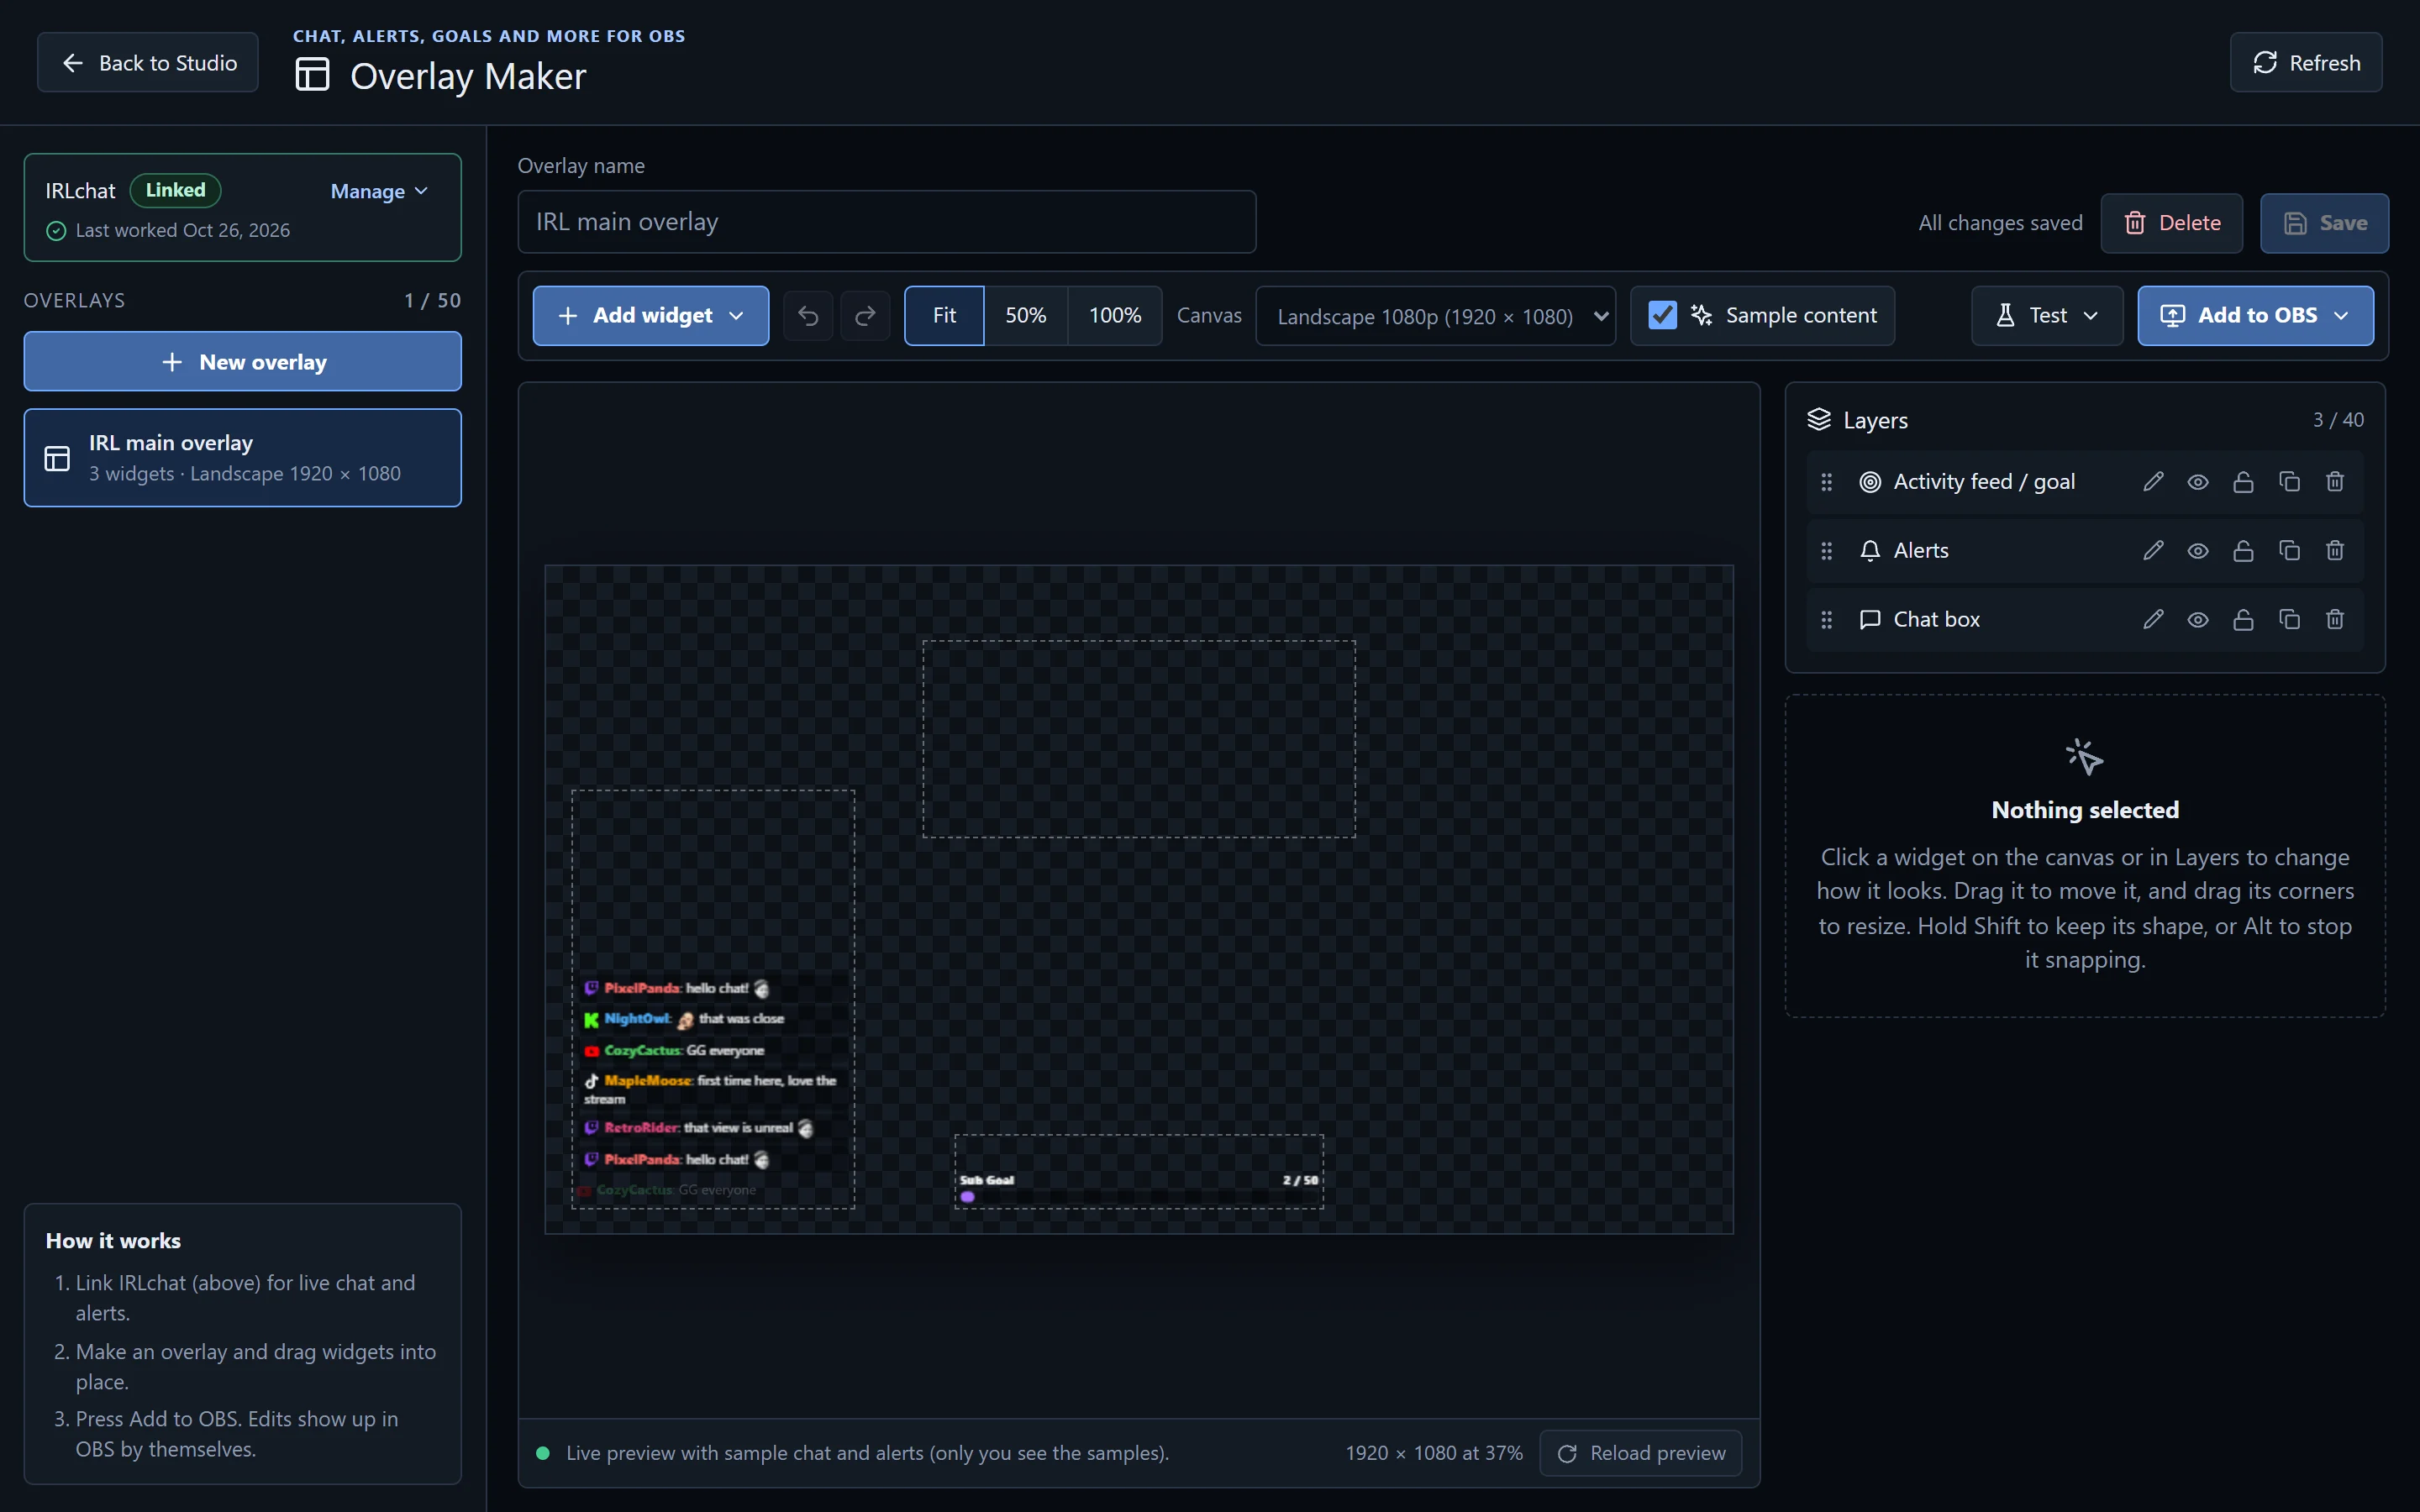
Task: Set zoom to 100%
Action: coord(1114,316)
